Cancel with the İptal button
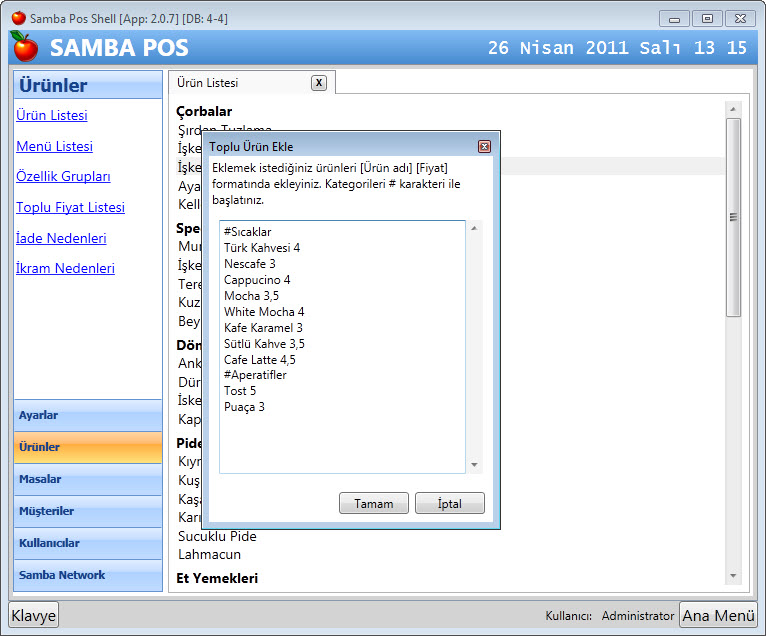 coord(449,503)
